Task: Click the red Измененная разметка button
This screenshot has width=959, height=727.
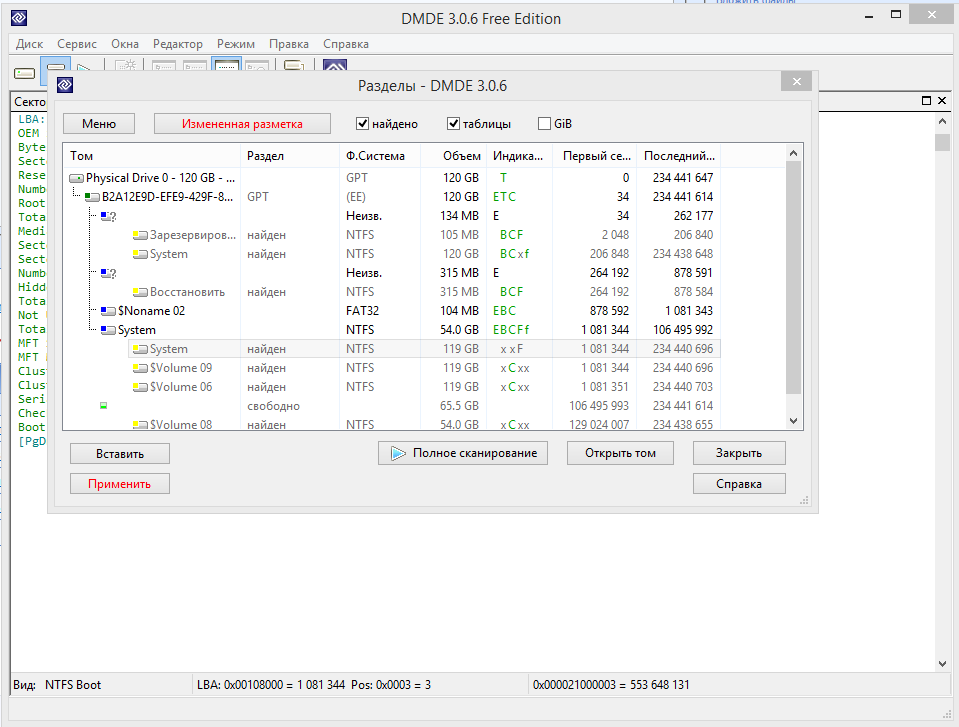Action: pyautogui.click(x=242, y=124)
